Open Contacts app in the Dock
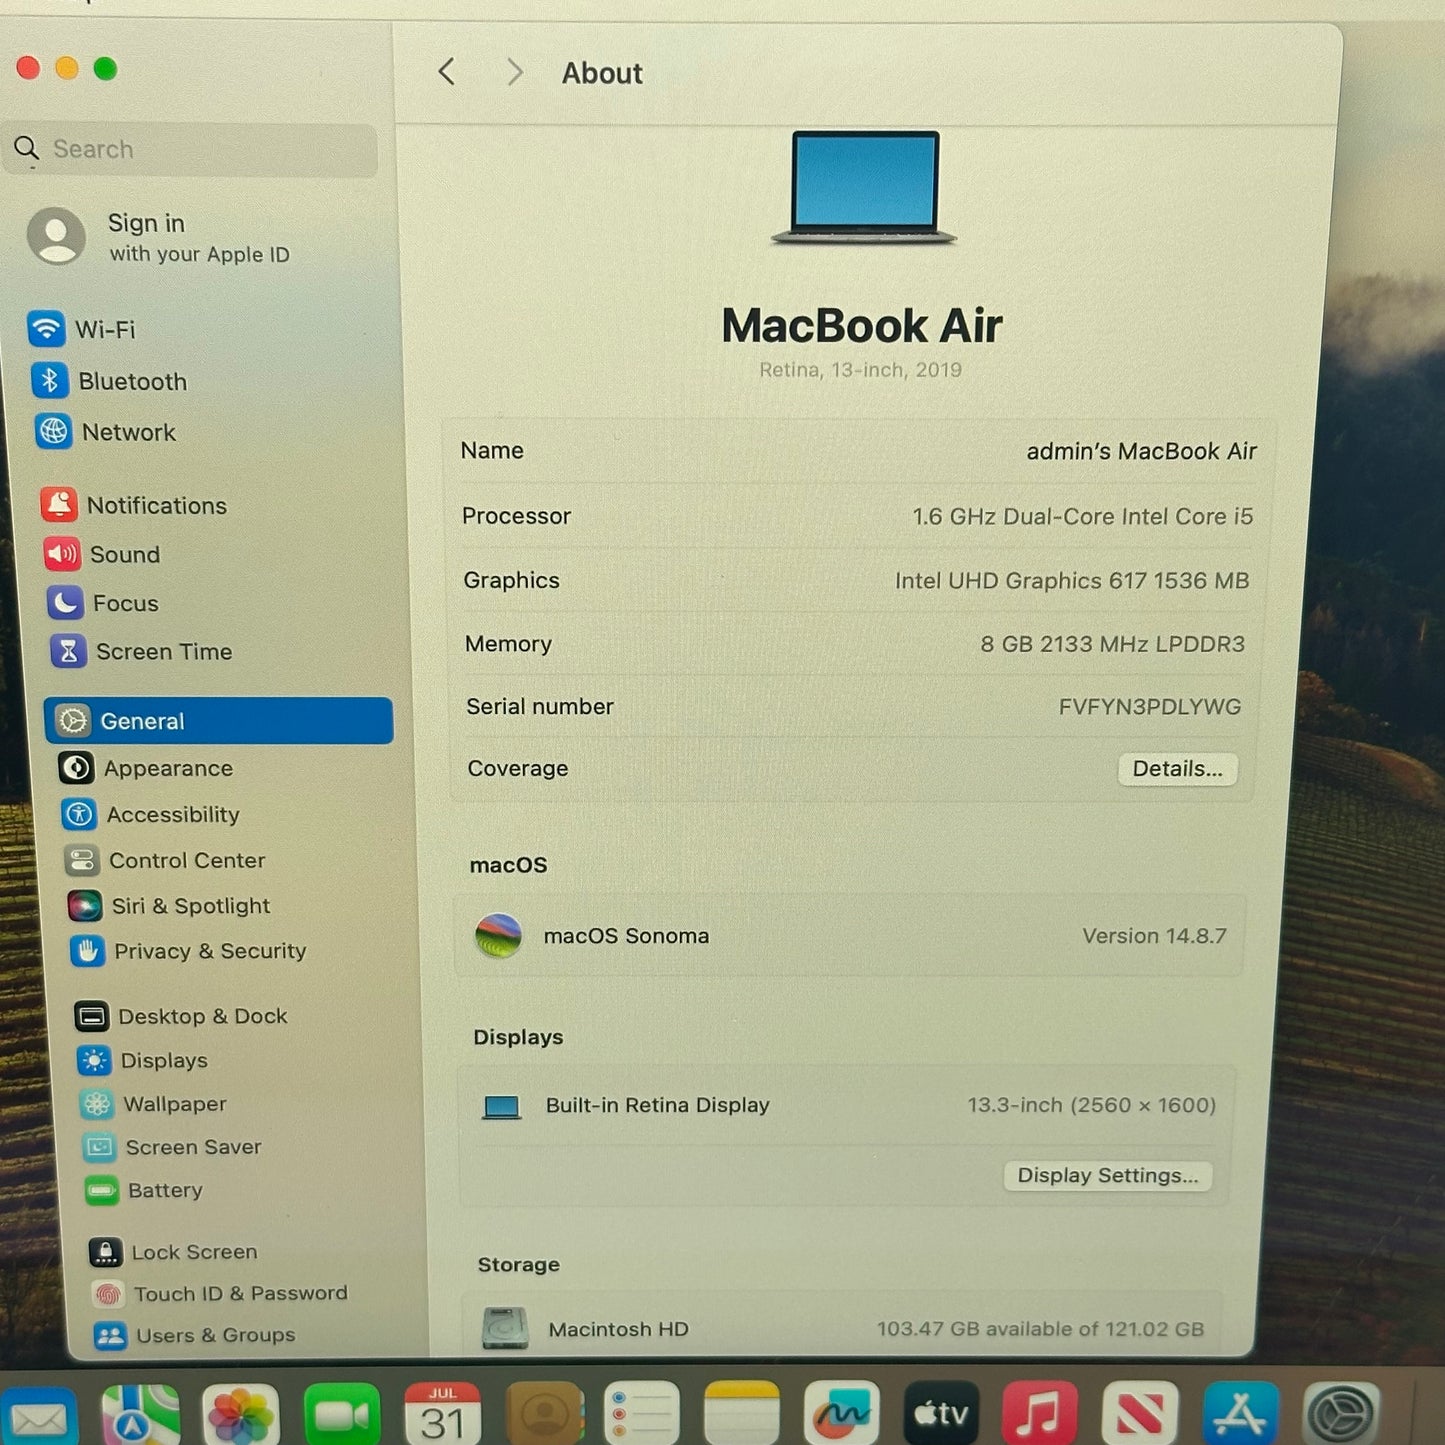This screenshot has height=1445, width=1445. point(545,1414)
